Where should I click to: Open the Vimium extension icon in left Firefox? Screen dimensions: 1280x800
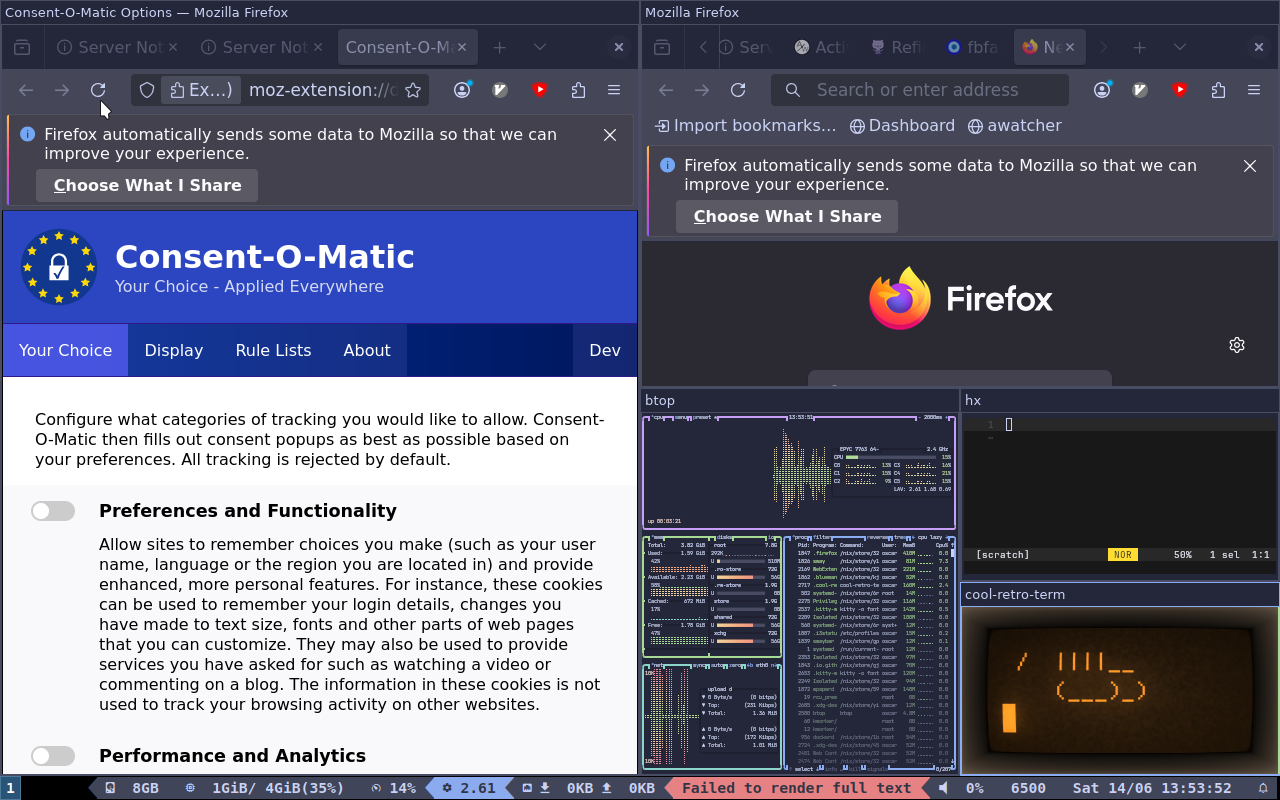501,90
